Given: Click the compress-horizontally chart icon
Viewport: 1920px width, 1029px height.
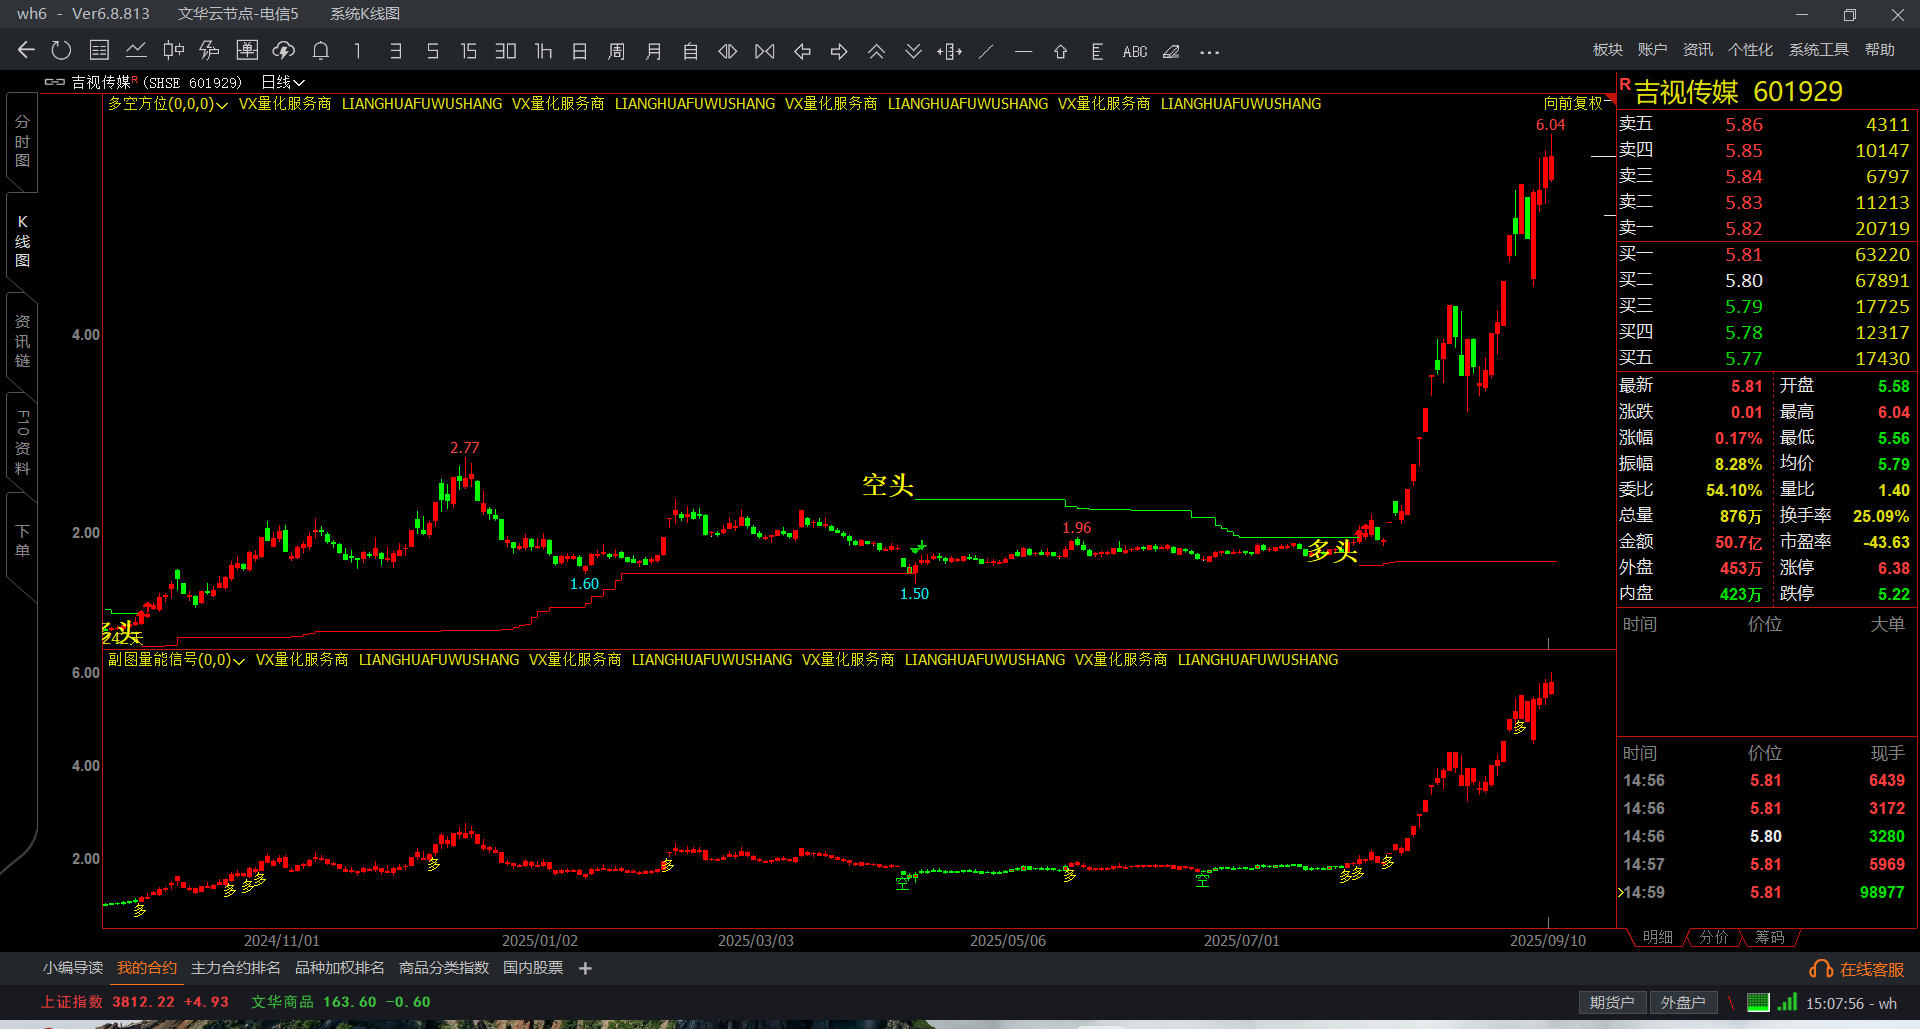Looking at the screenshot, I should [765, 51].
